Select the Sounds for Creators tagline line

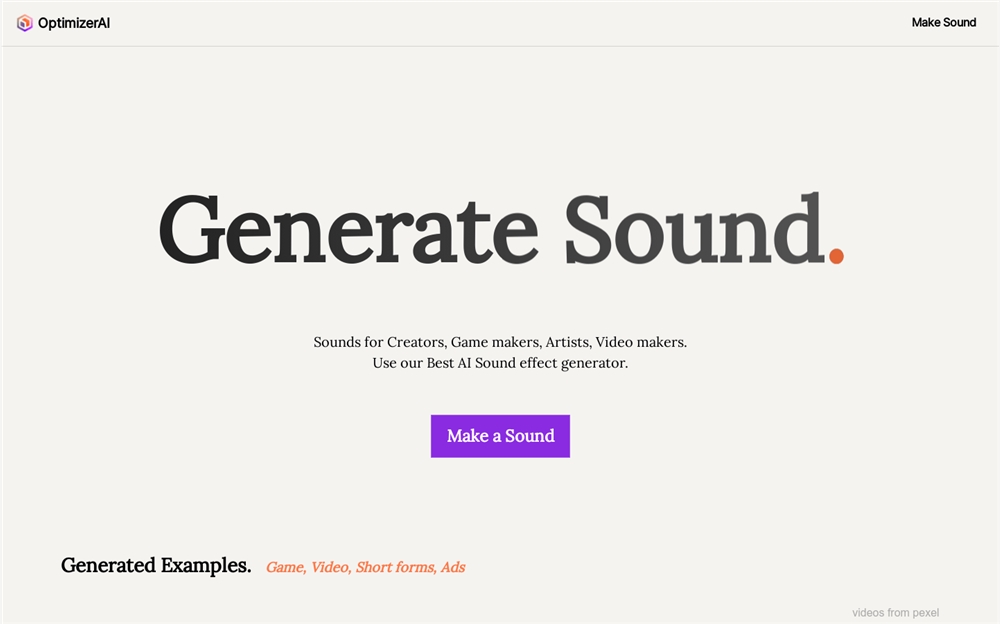(500, 342)
